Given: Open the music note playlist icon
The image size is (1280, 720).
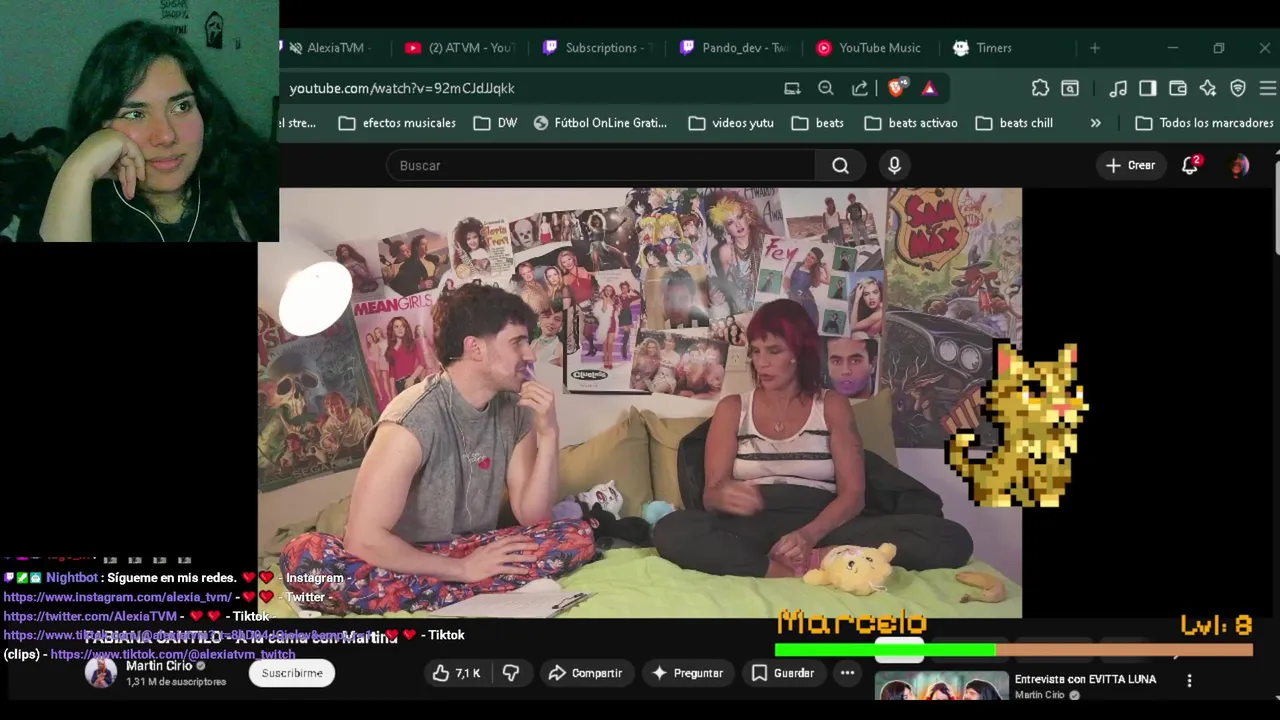Looking at the screenshot, I should tap(1118, 88).
